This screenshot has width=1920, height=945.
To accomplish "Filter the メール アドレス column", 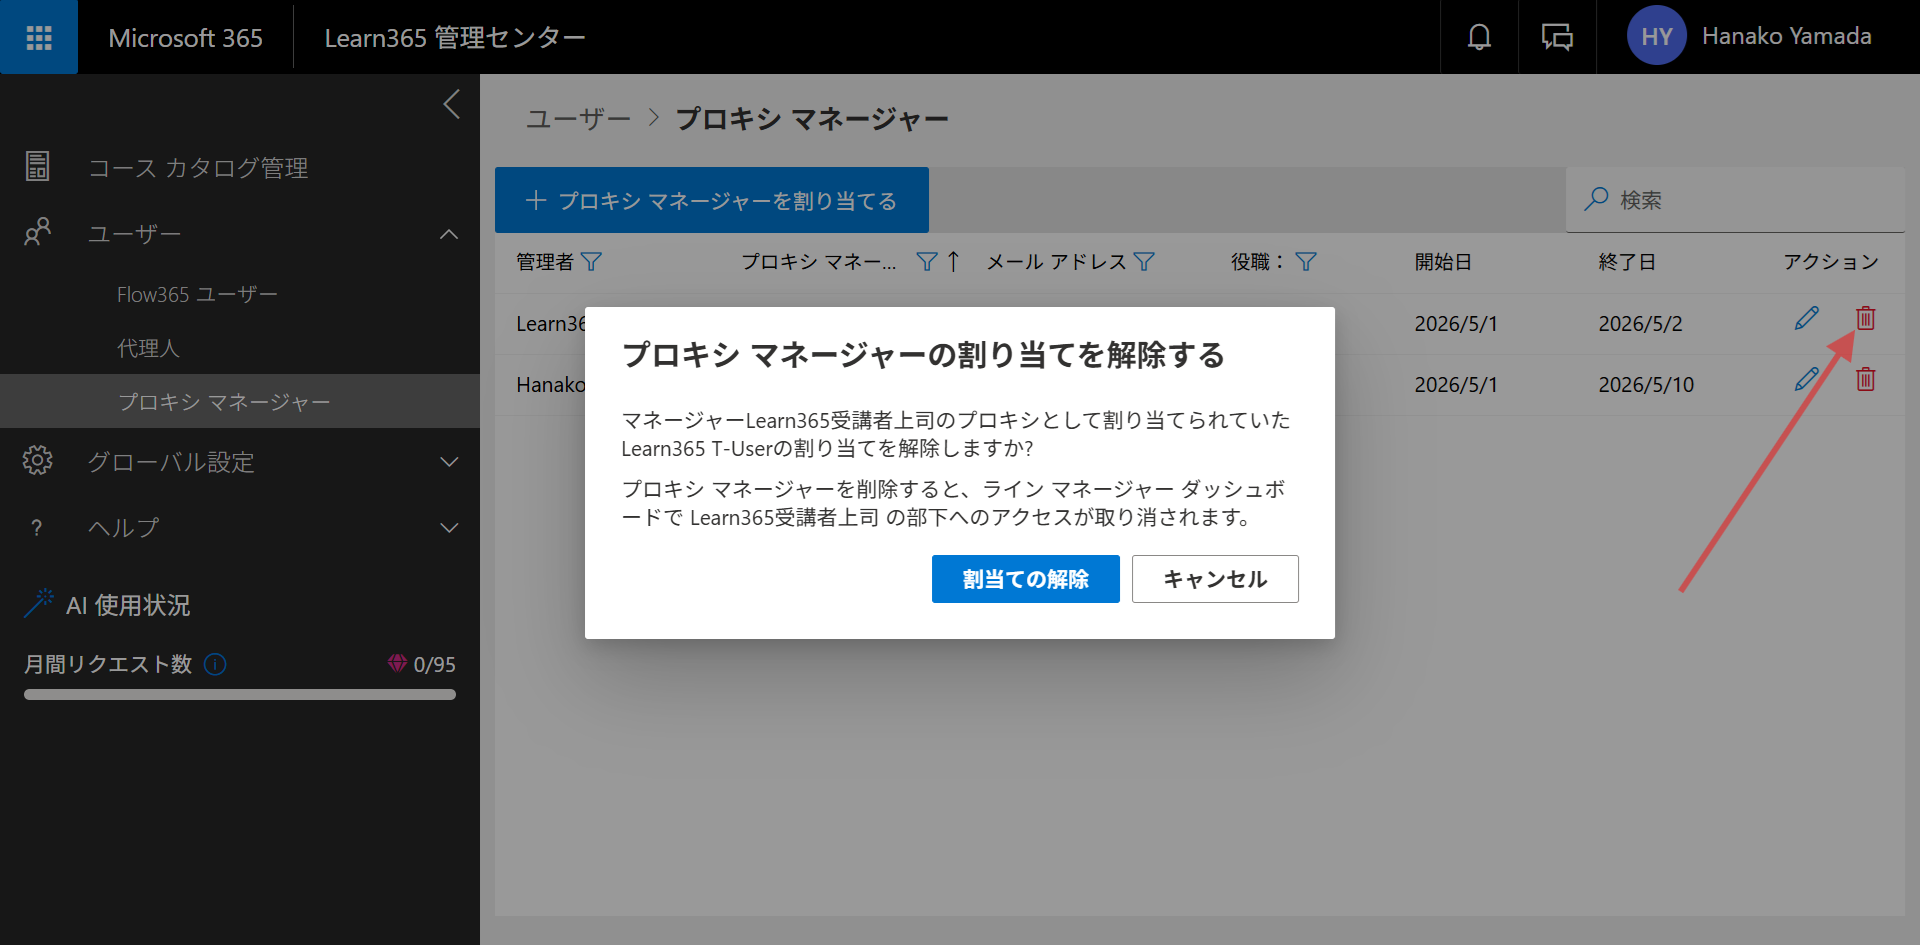I will 1144,262.
